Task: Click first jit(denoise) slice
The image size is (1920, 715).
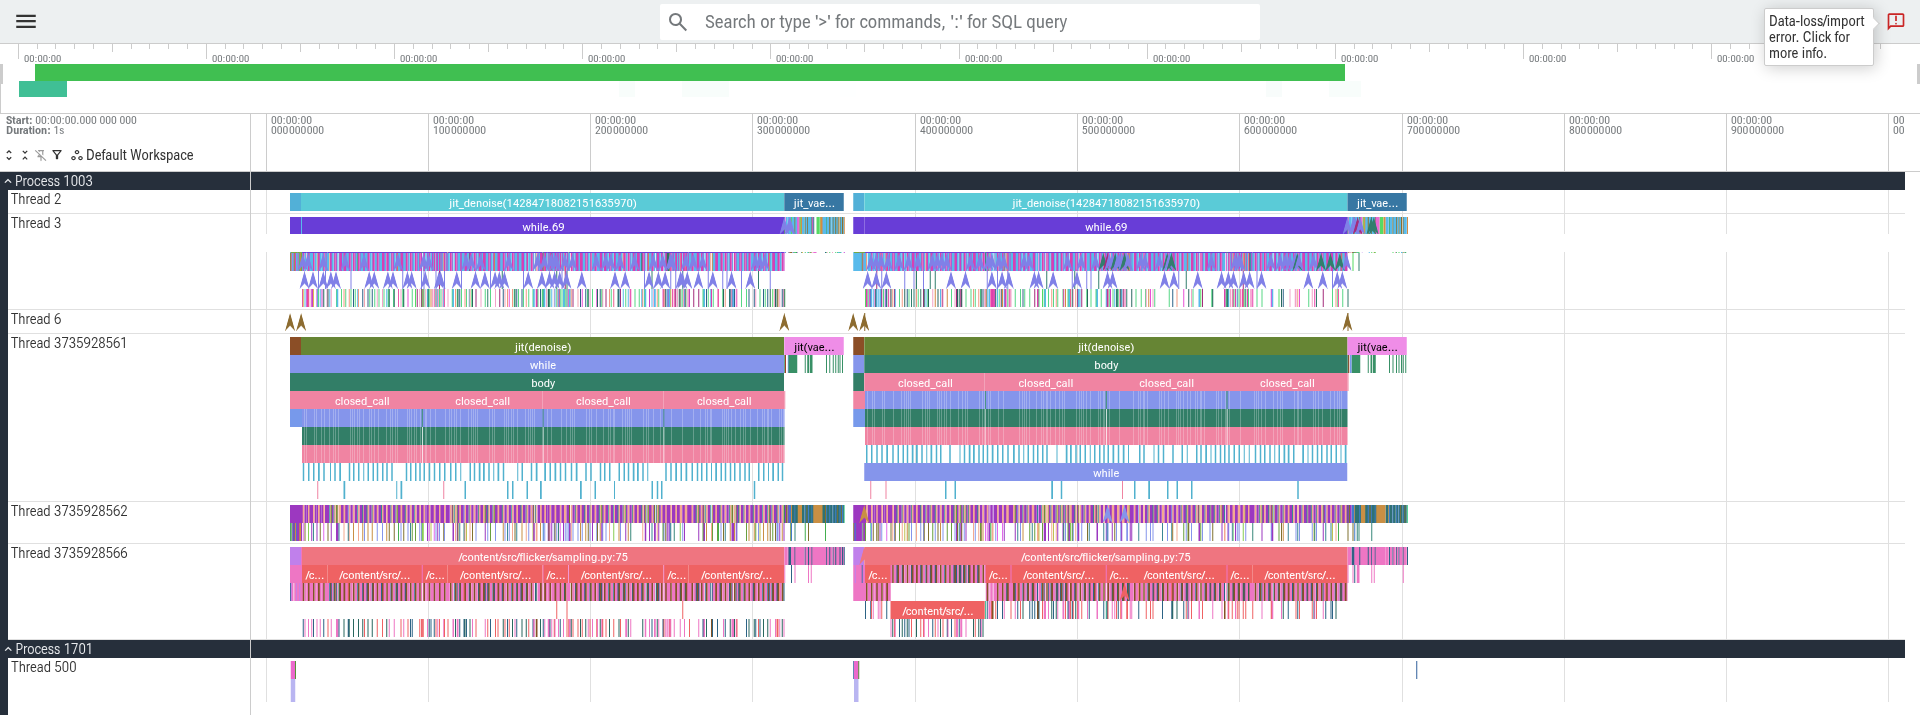Action: click(x=542, y=347)
